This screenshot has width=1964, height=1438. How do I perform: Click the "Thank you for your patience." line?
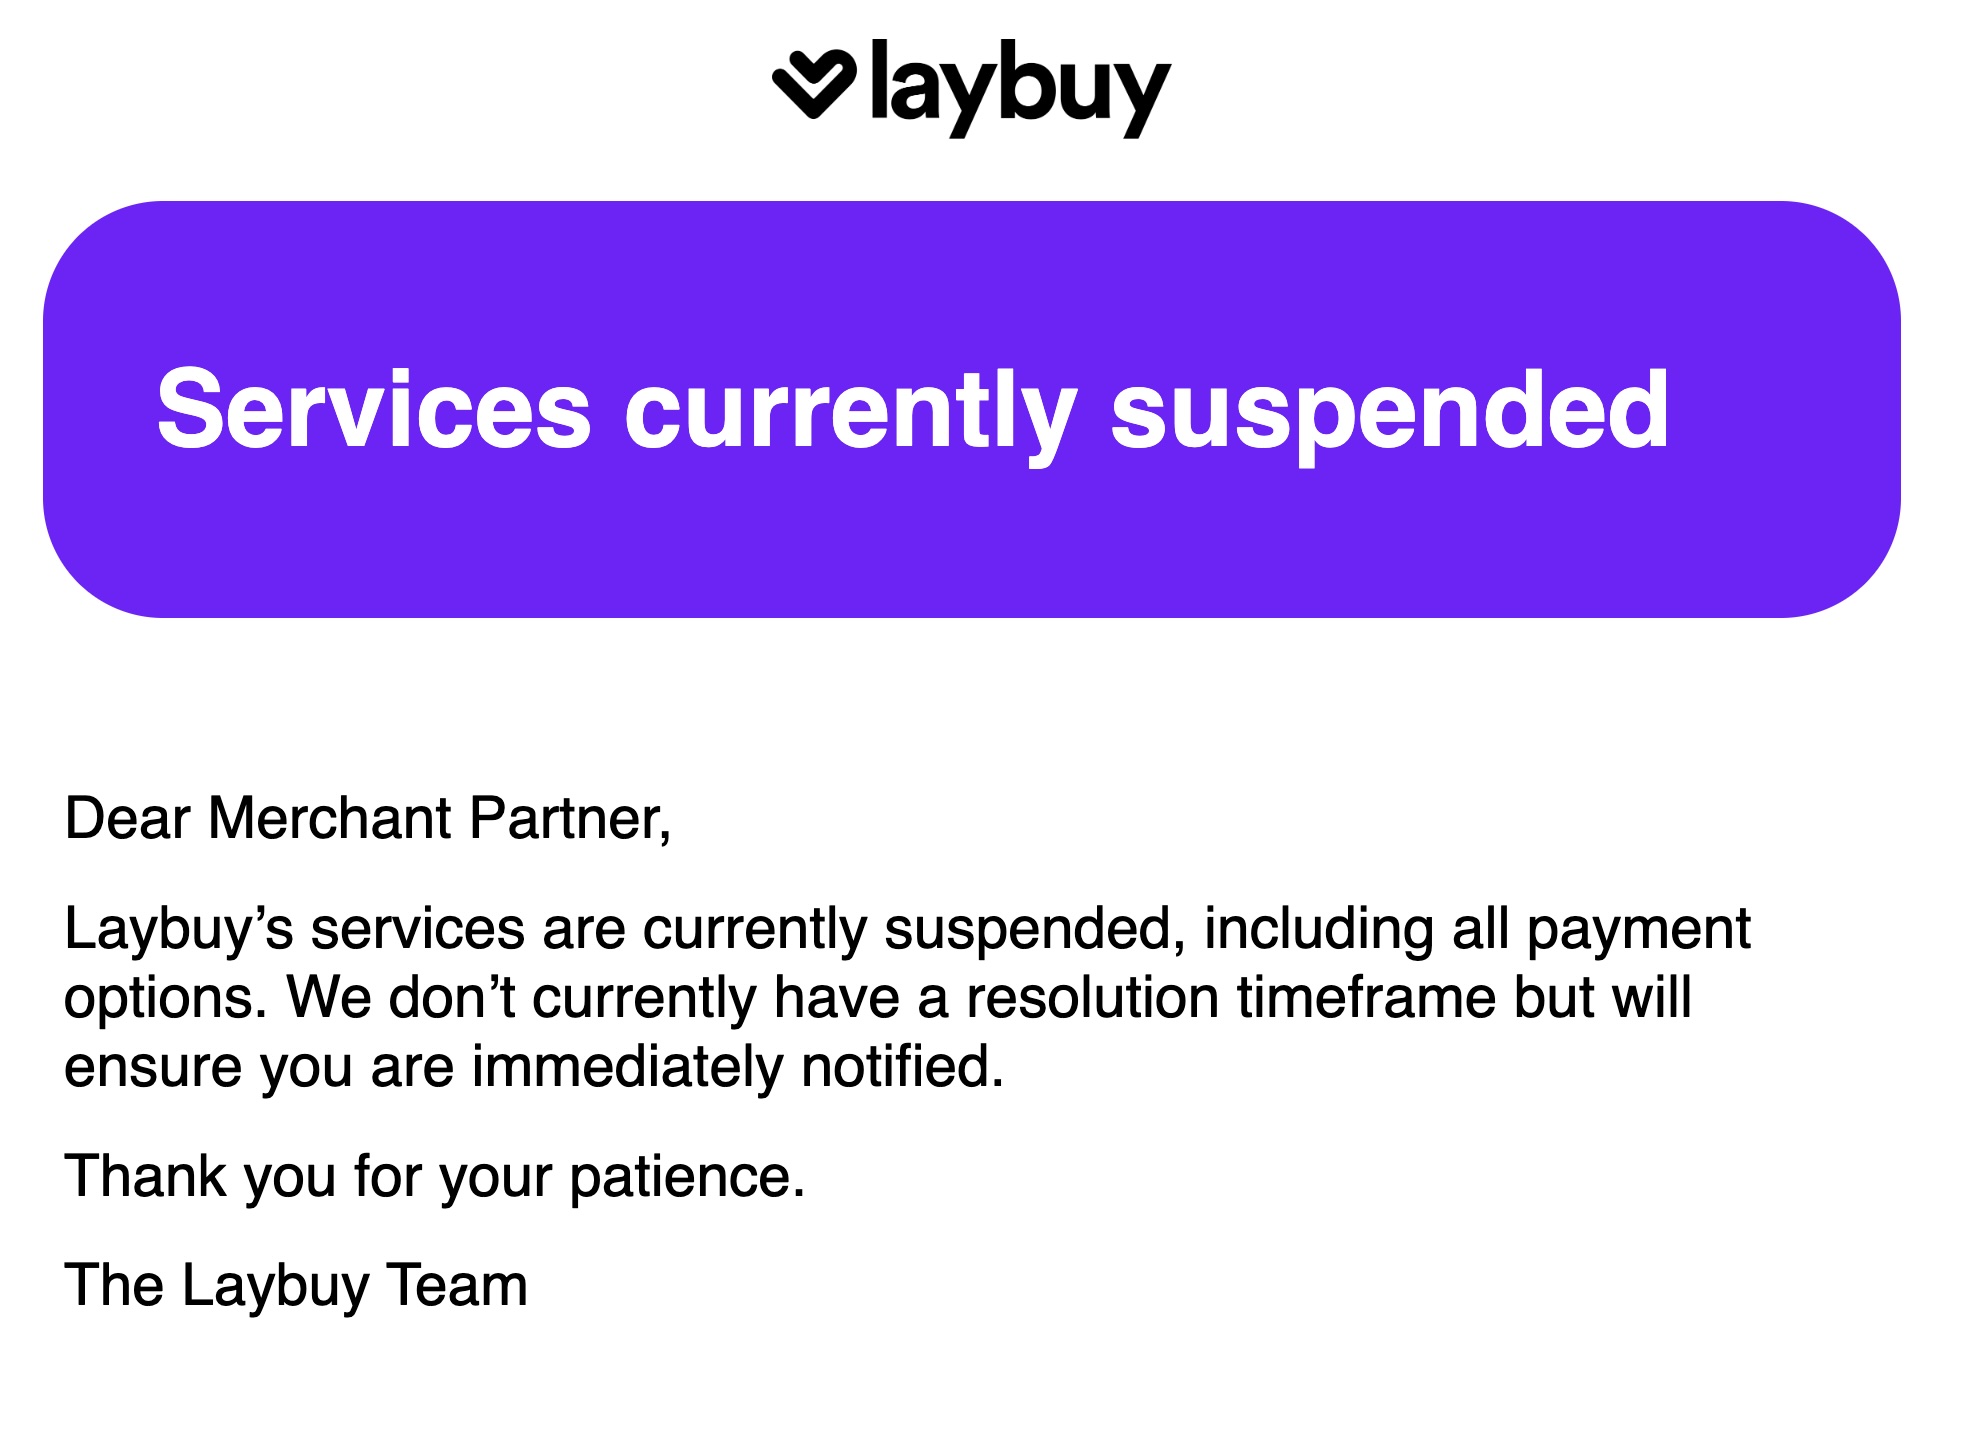434,1175
